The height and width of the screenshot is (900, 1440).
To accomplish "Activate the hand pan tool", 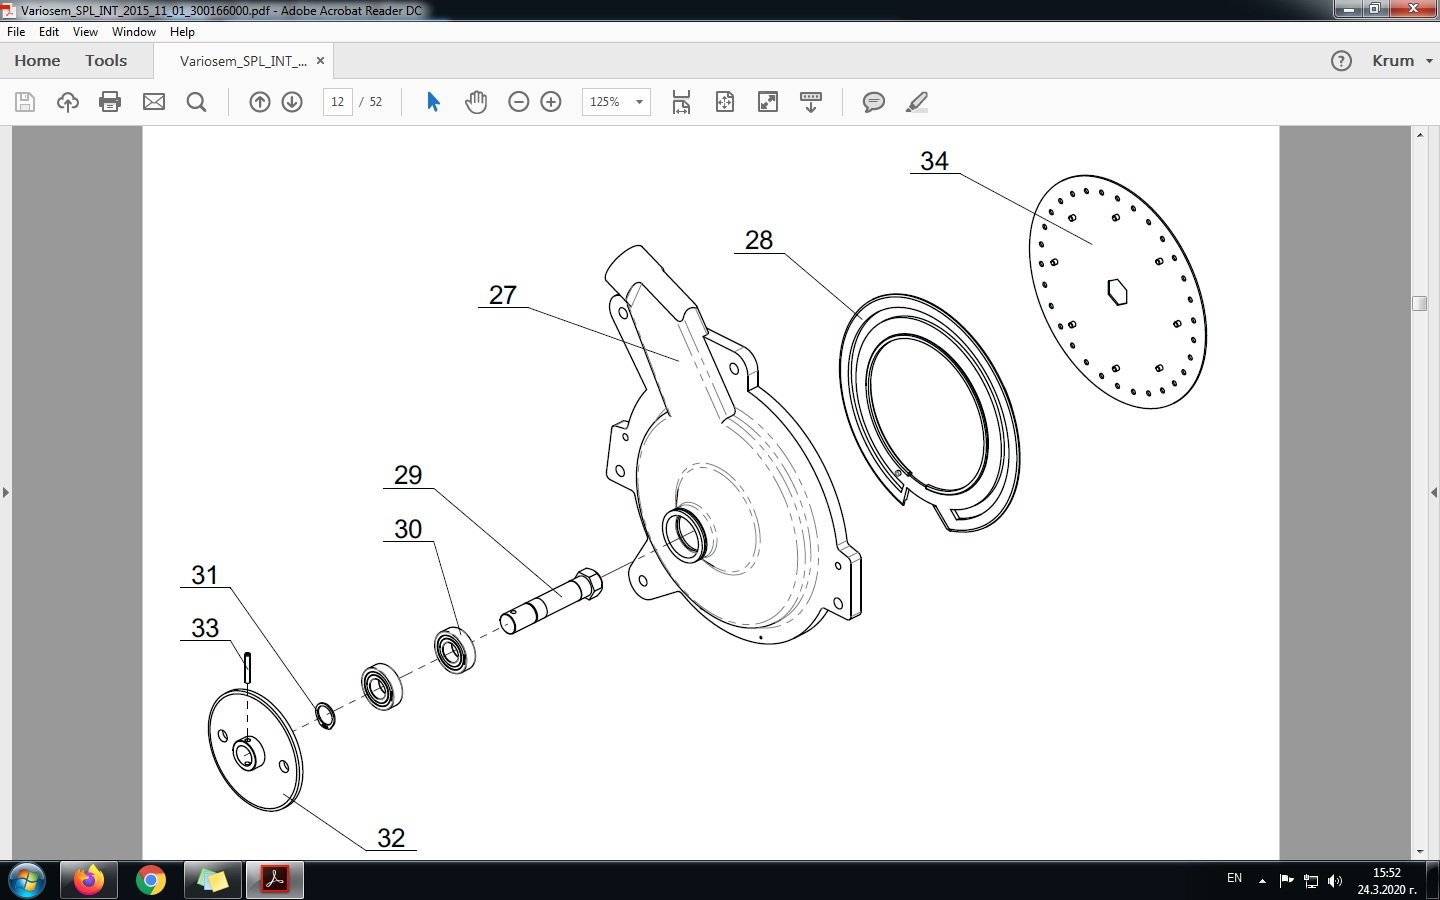I will [476, 102].
